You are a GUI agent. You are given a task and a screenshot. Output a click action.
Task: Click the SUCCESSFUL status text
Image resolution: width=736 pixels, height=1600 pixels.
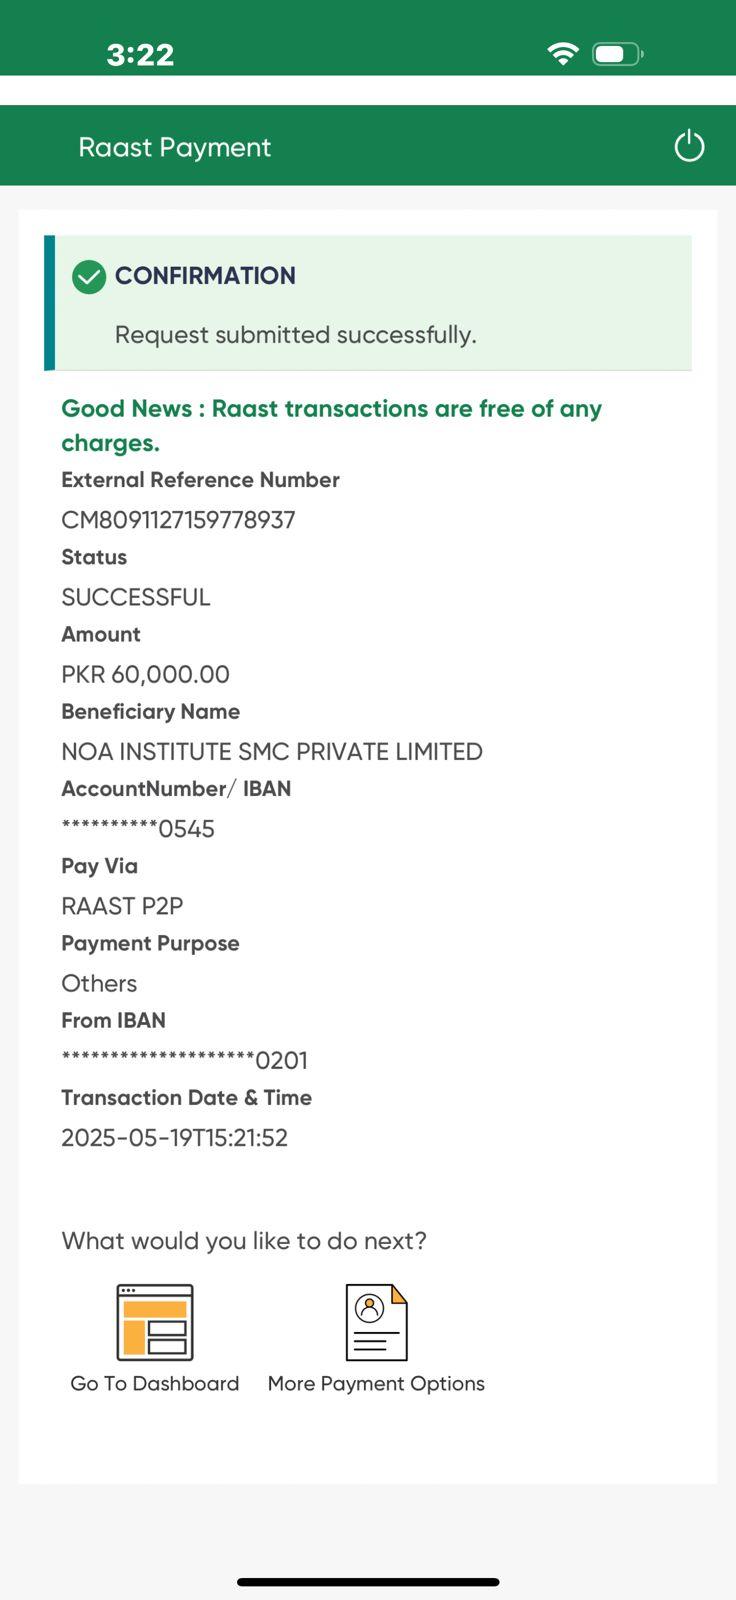tap(136, 597)
